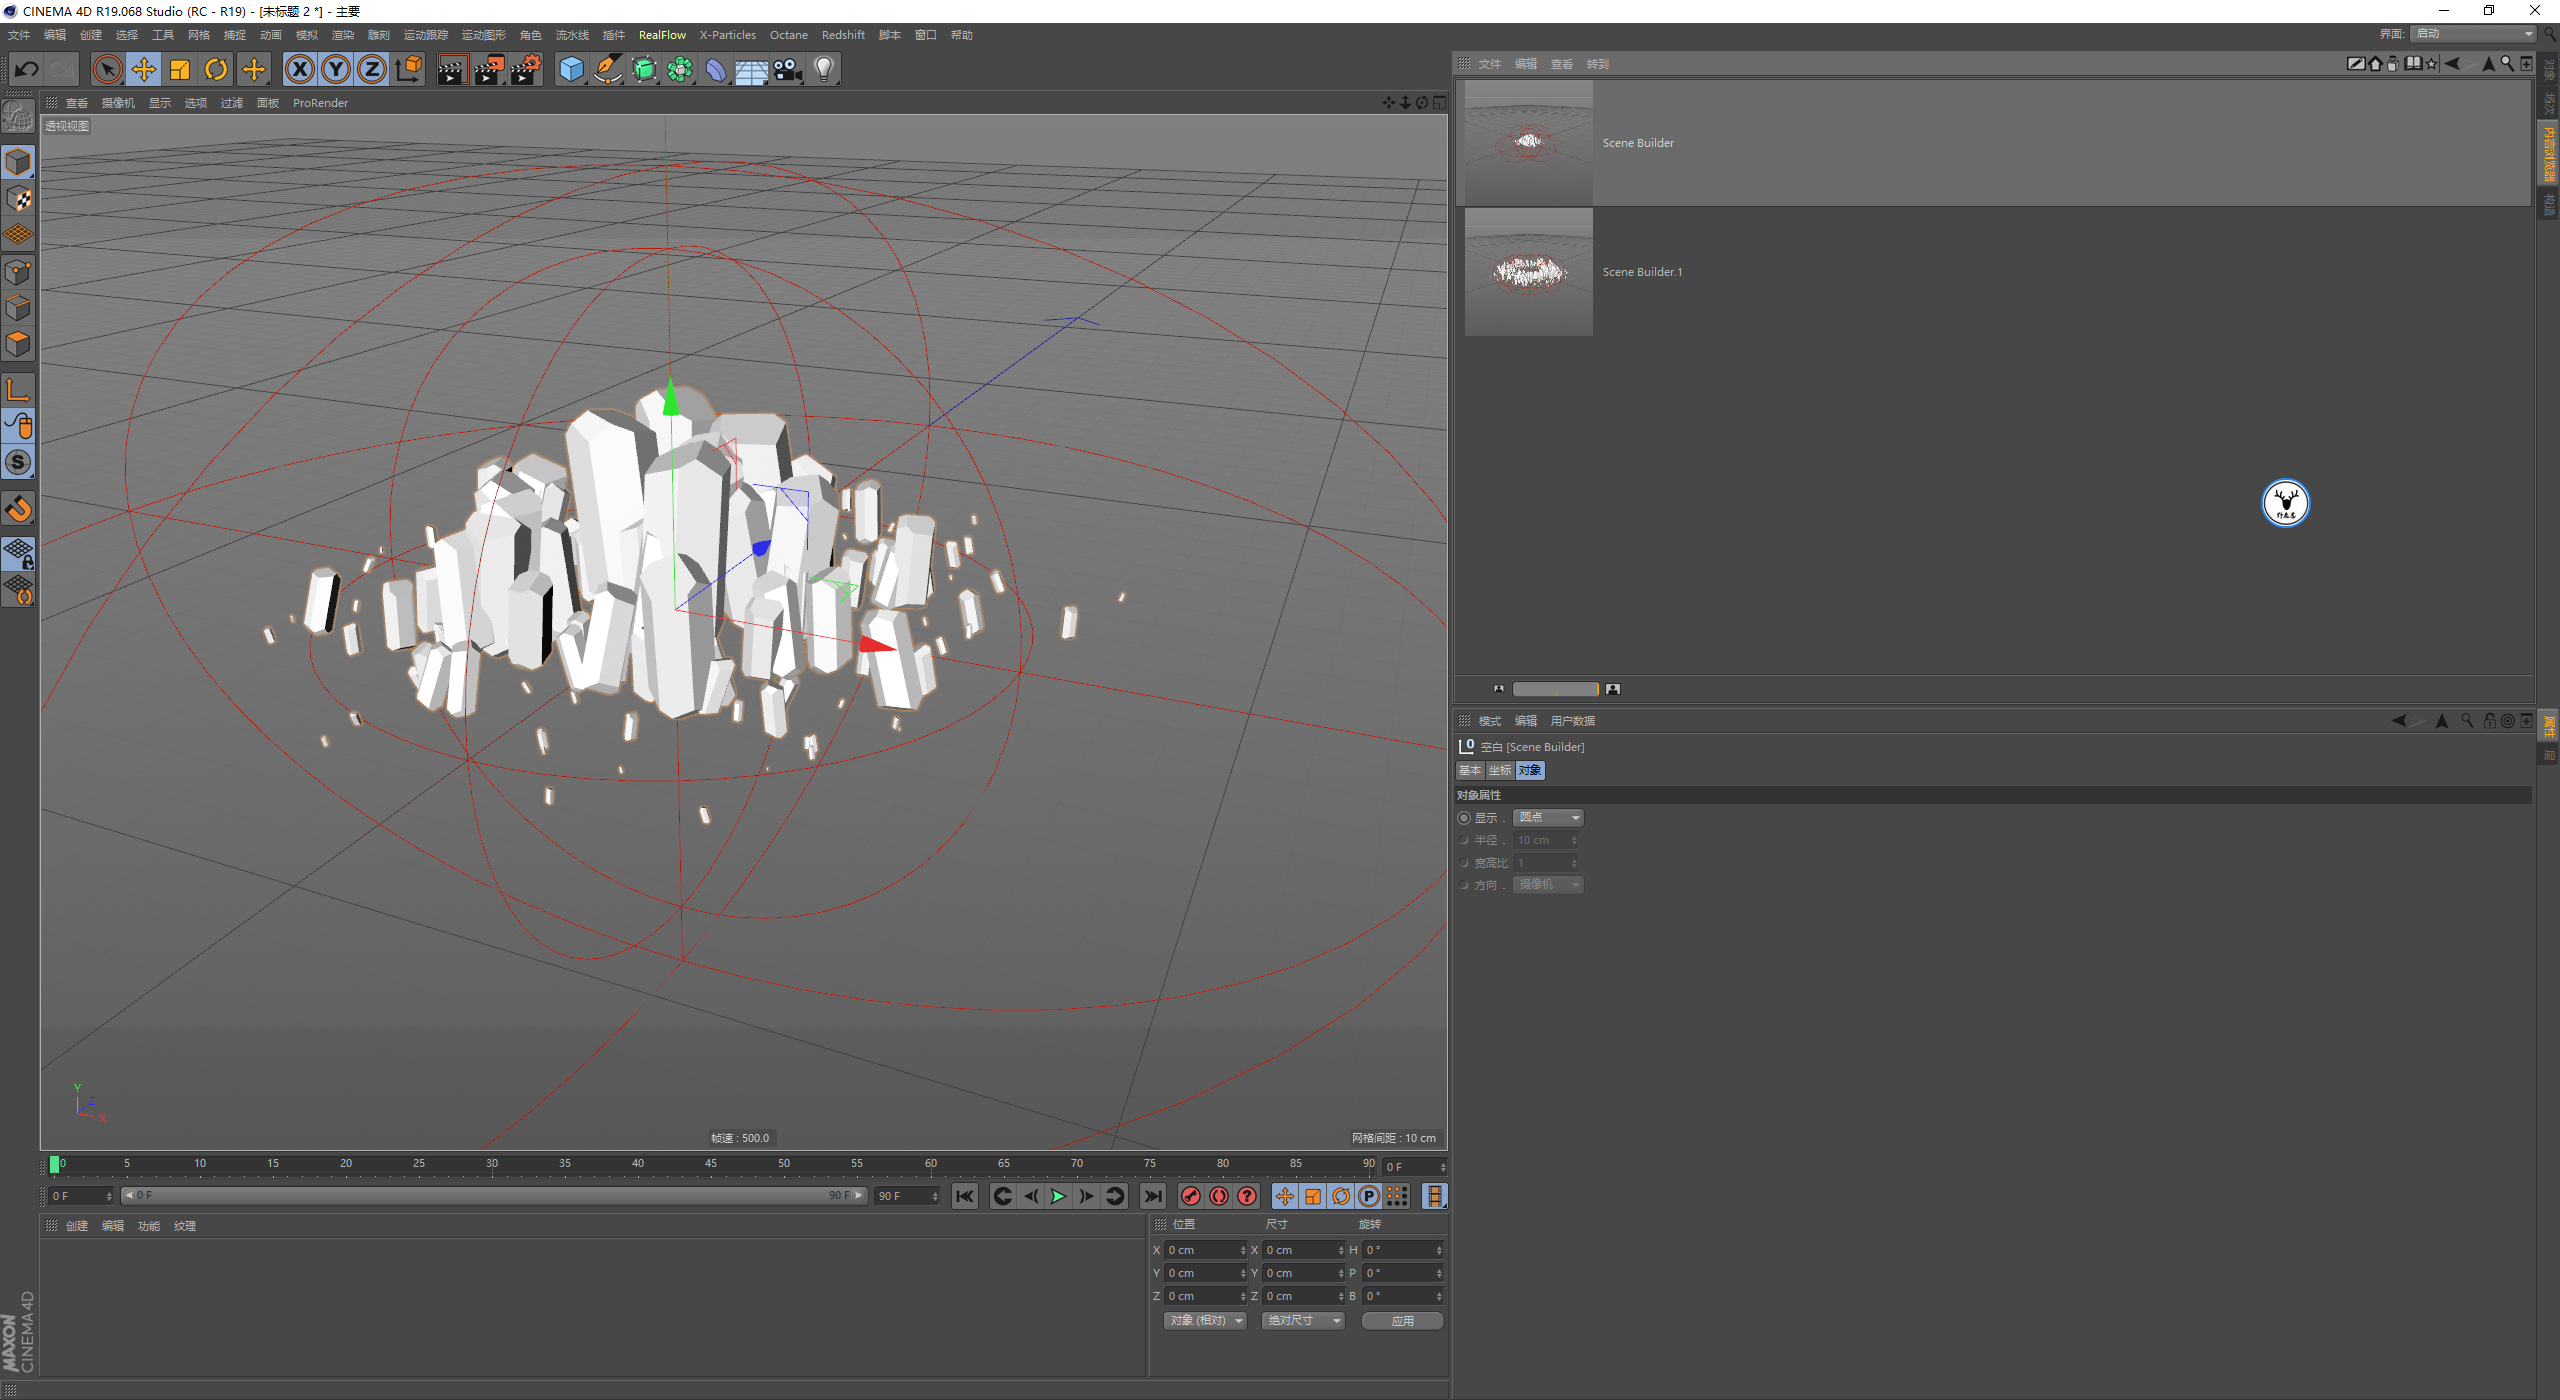Switch to the 坐标 attribute tab

(x=1499, y=770)
